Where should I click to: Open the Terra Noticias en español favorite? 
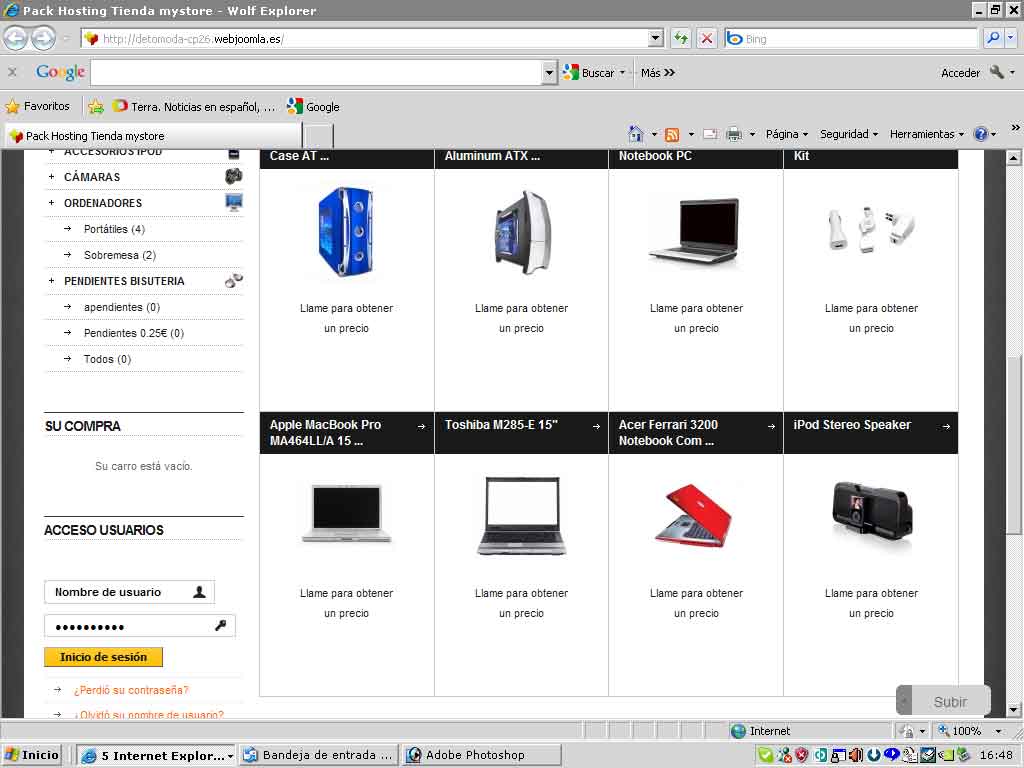[193, 106]
